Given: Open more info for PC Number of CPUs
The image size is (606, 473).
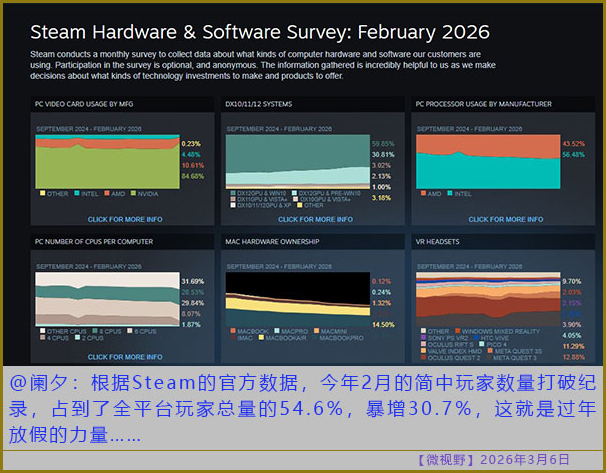Looking at the screenshot, I should point(125,357).
